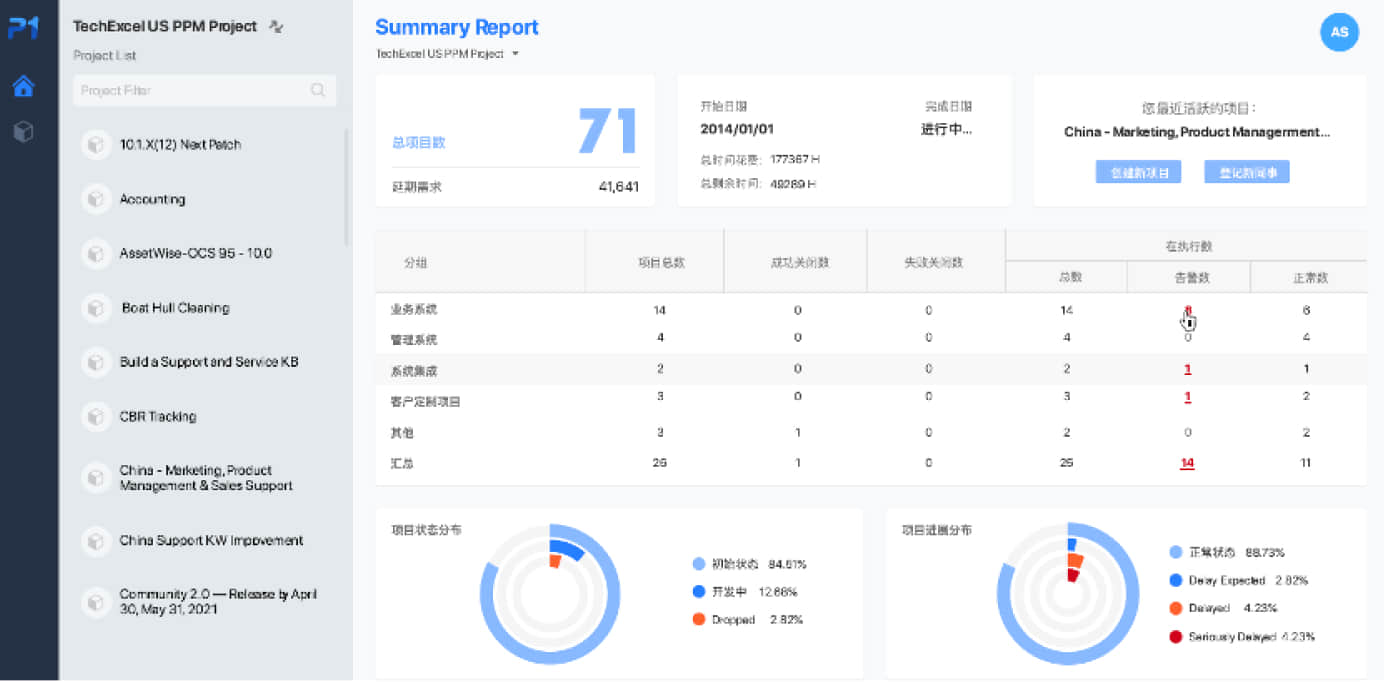Select China - Marketing, Product Management & Sales Support in the project list
The image size is (1386, 682).
206,478
